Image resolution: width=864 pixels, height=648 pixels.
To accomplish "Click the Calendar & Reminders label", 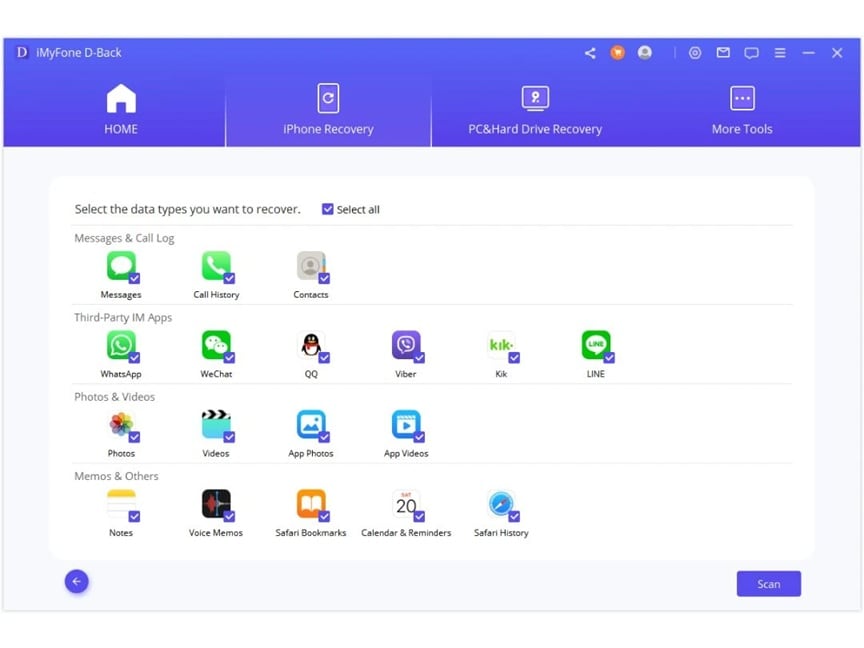I will point(406,533).
